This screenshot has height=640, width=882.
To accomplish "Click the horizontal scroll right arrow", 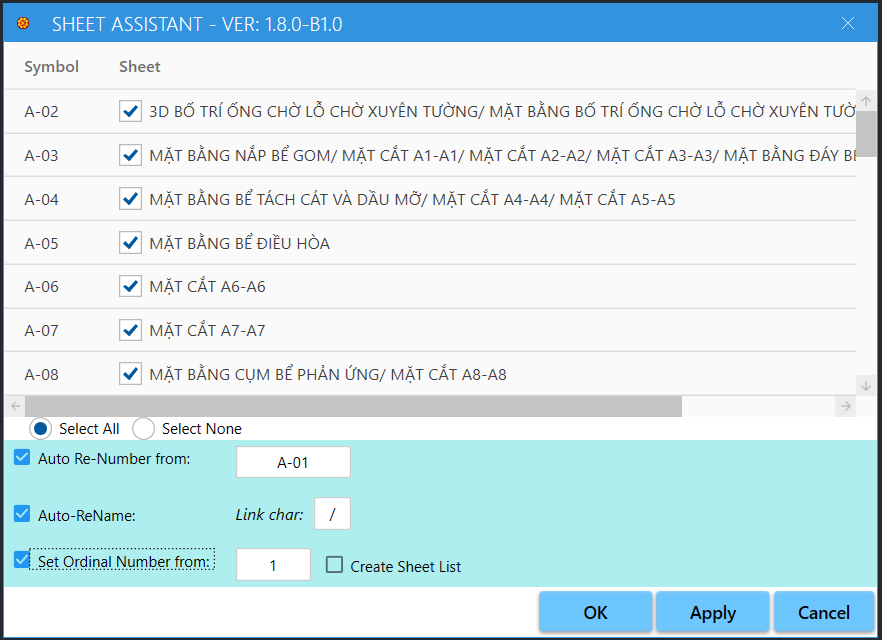I will 846,406.
